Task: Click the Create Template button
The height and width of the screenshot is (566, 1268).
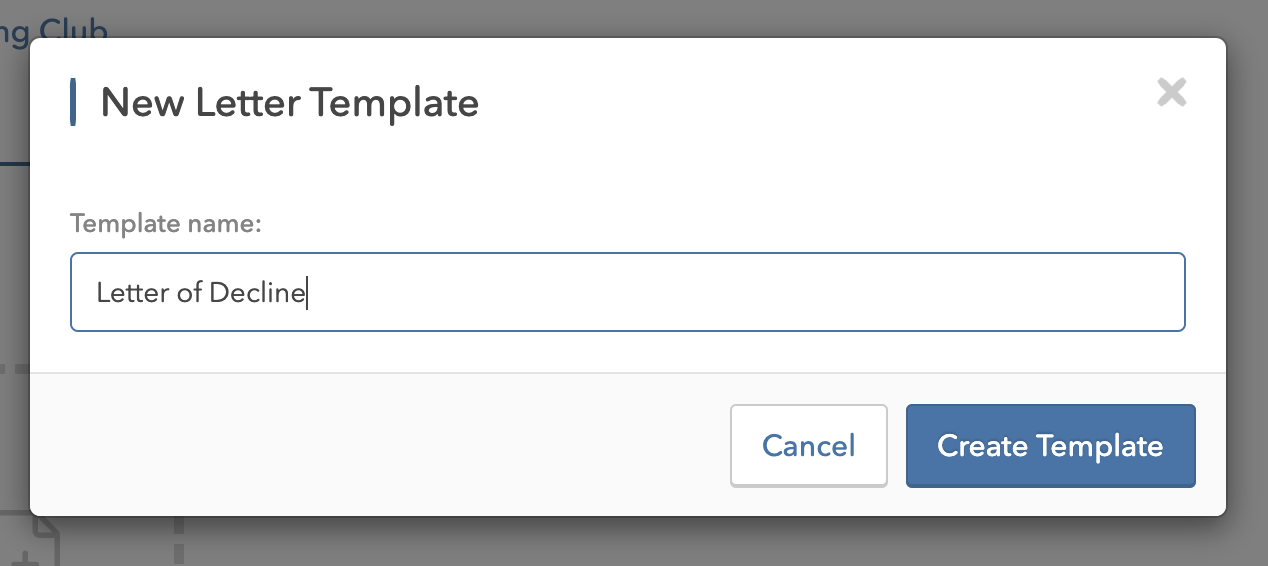Action: [x=1050, y=446]
